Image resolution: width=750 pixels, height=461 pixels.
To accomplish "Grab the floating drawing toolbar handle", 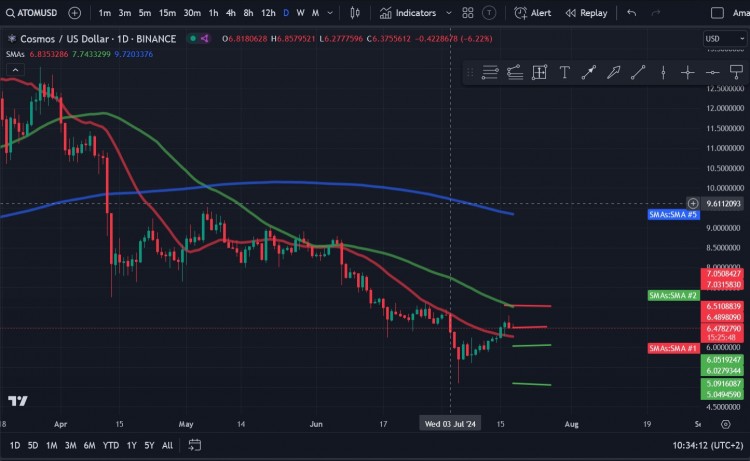I will [x=470, y=72].
